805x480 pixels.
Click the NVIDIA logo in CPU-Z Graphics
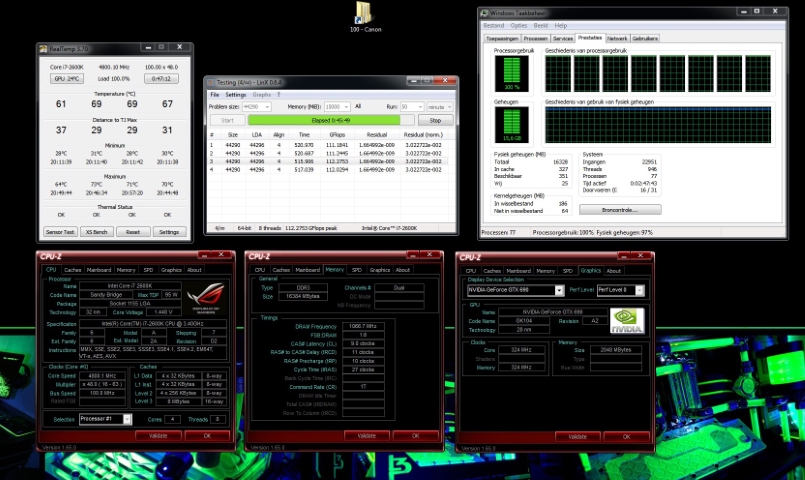627,321
